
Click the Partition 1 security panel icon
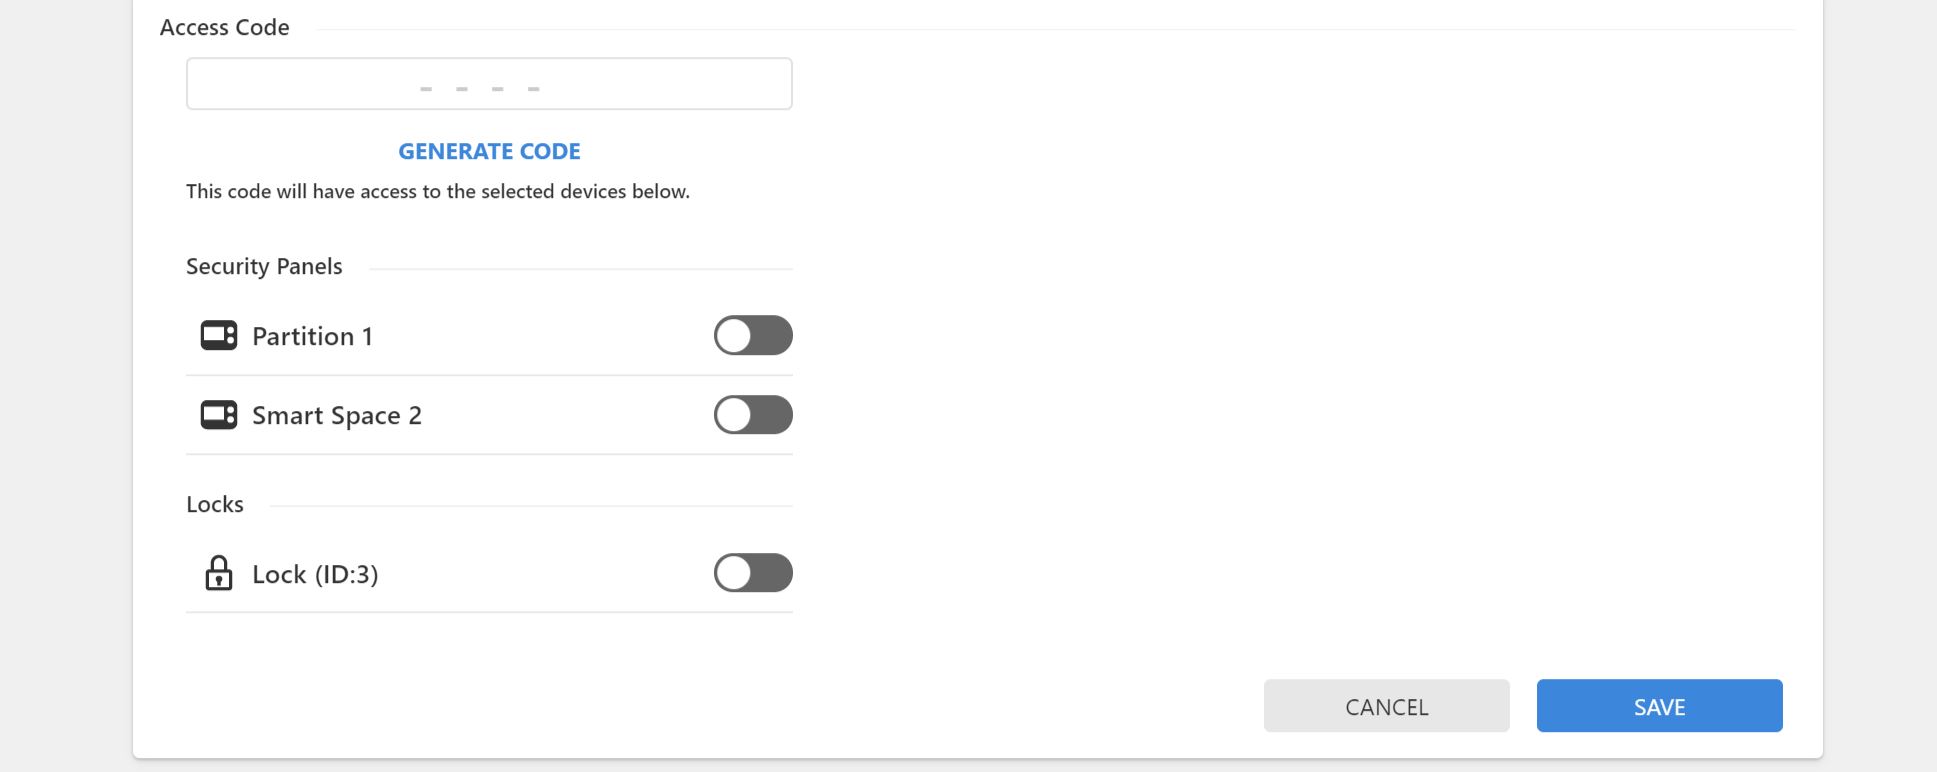(219, 335)
